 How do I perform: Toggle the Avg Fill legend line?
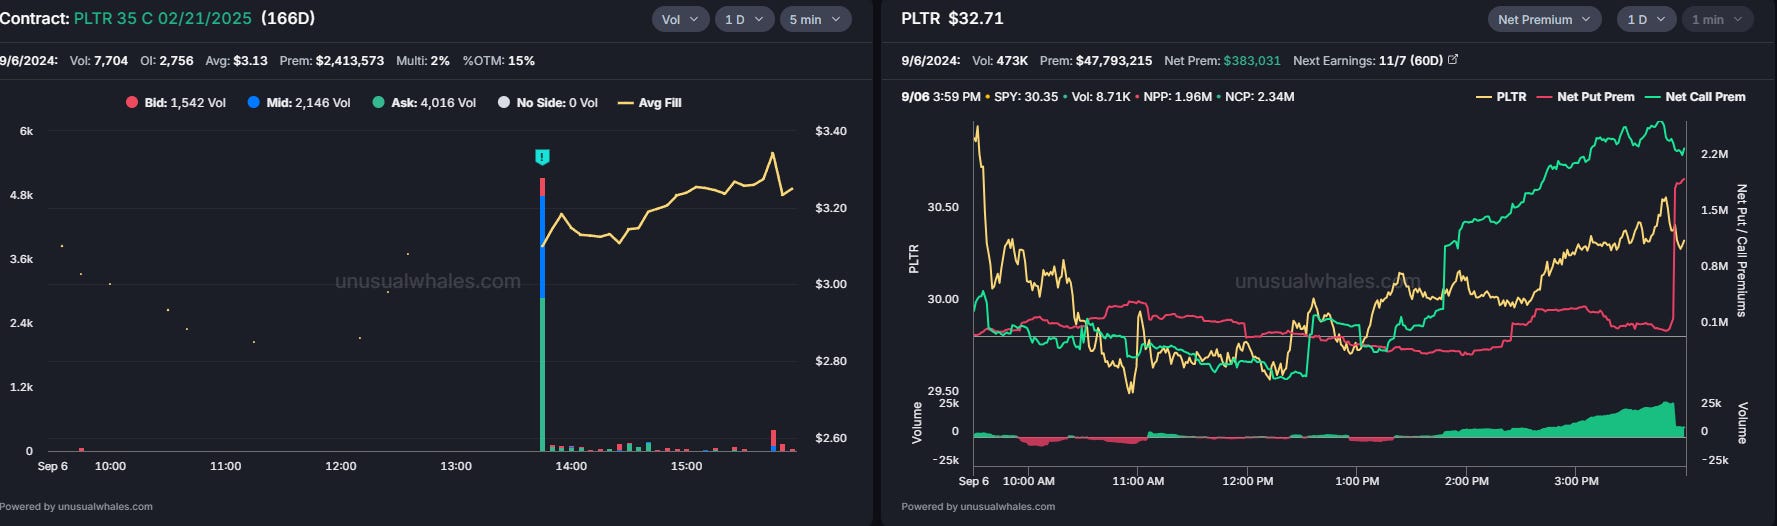click(x=650, y=103)
